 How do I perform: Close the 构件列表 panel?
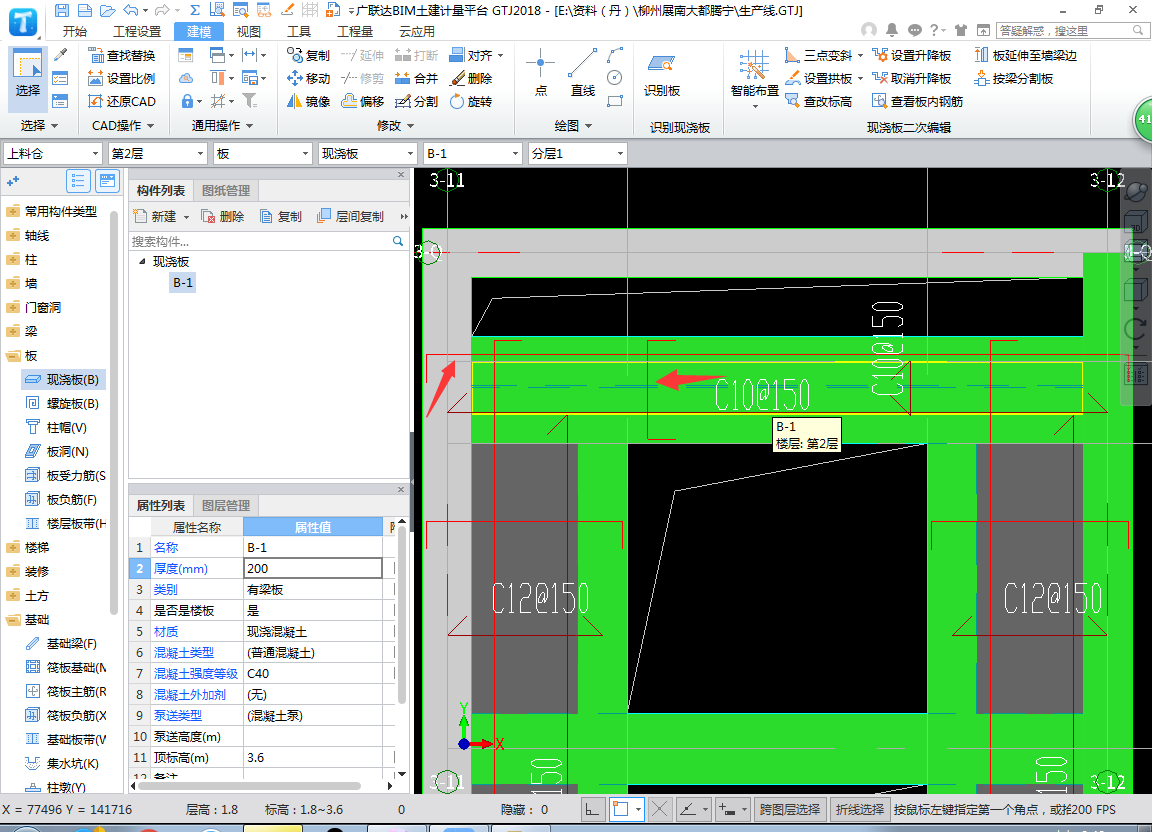(401, 174)
